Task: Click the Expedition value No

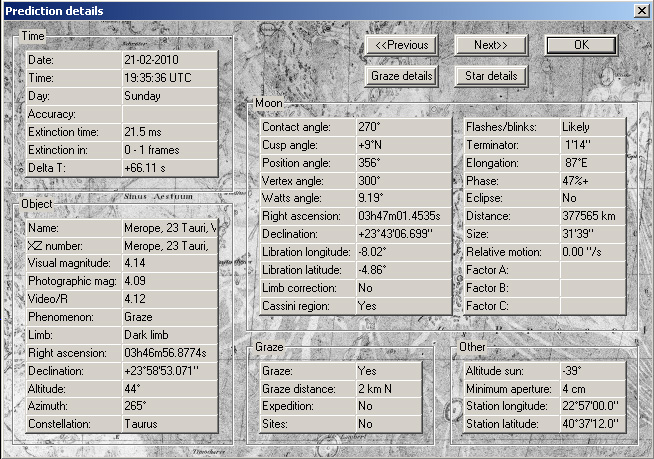Action: [389, 406]
